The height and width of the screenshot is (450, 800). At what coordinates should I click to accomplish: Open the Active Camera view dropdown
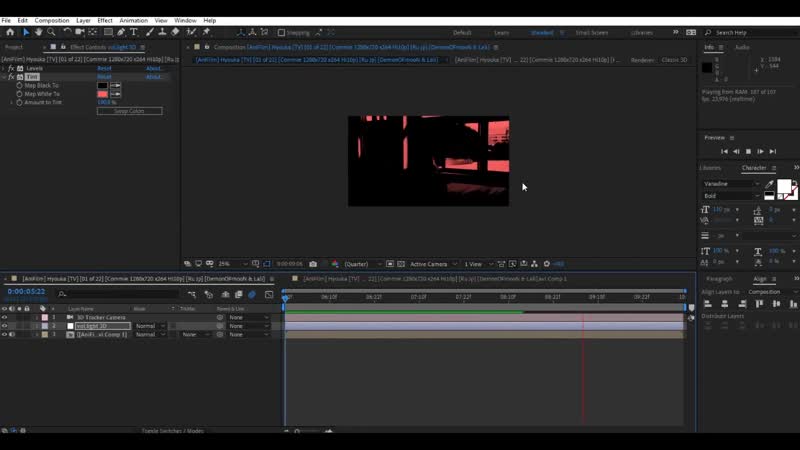pos(433,264)
